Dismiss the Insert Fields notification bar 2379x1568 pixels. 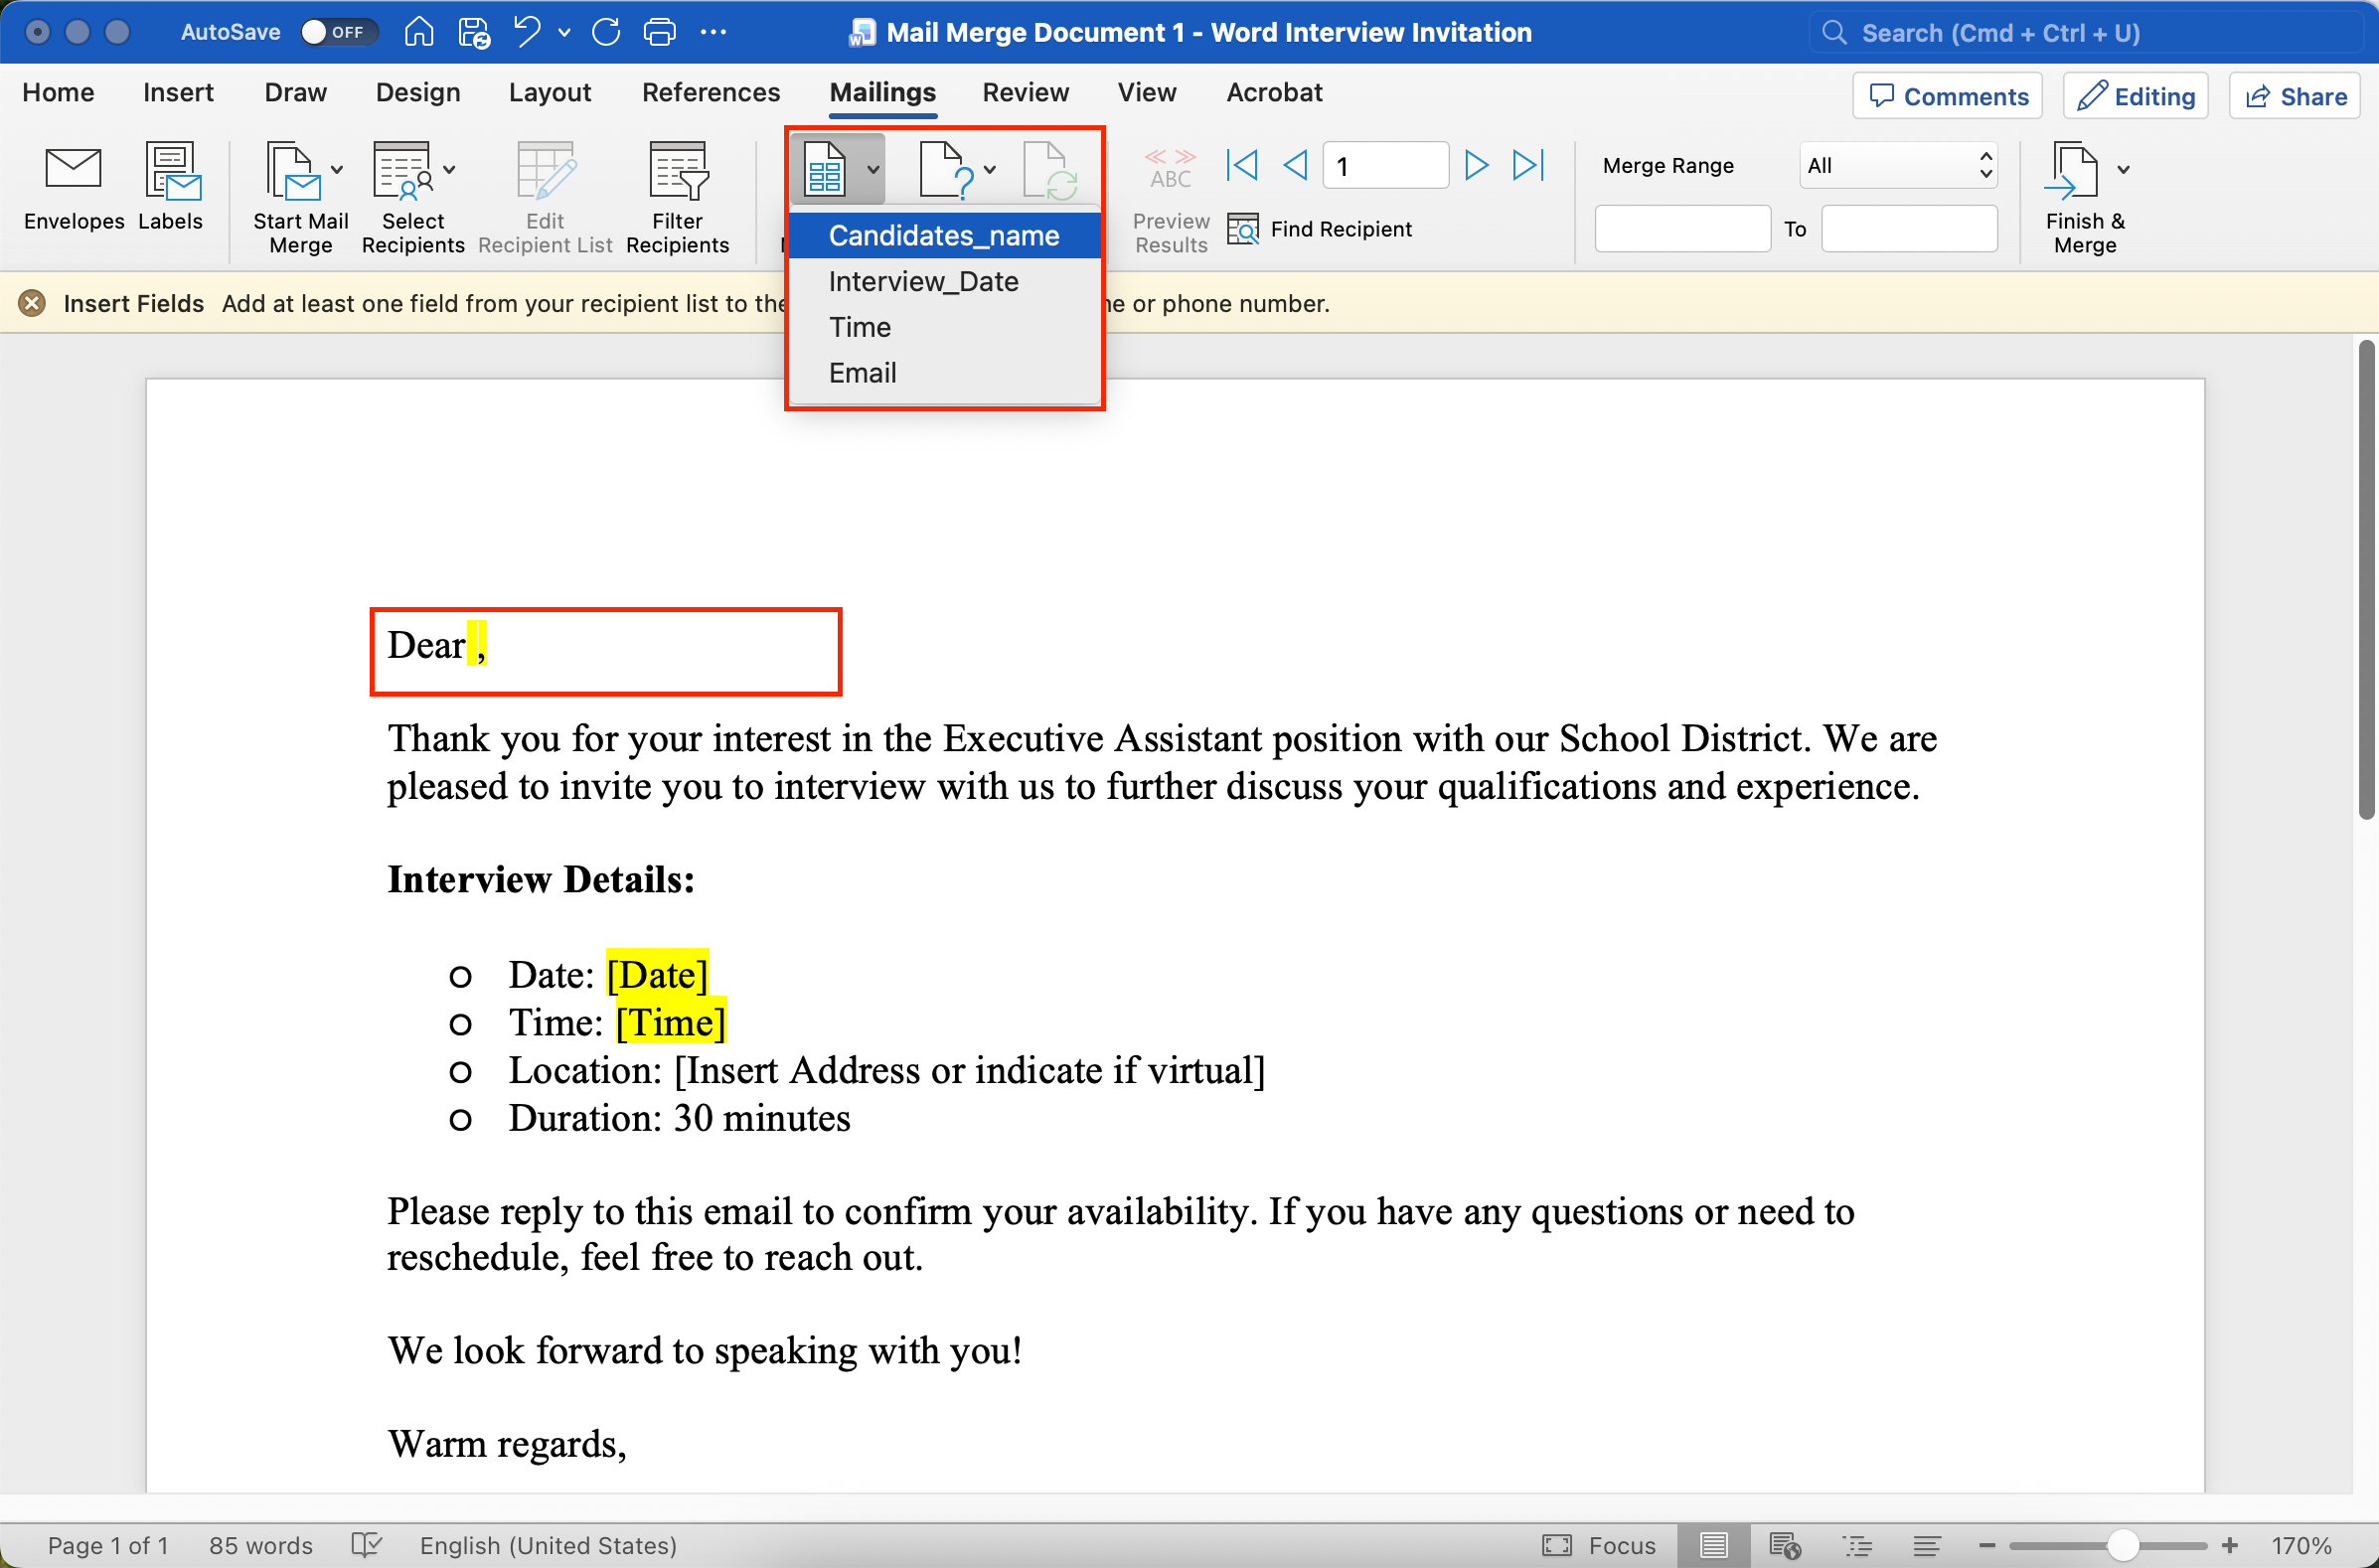point(32,303)
